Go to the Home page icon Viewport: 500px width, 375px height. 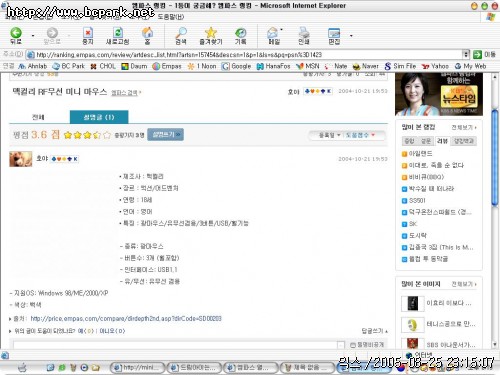(147, 35)
